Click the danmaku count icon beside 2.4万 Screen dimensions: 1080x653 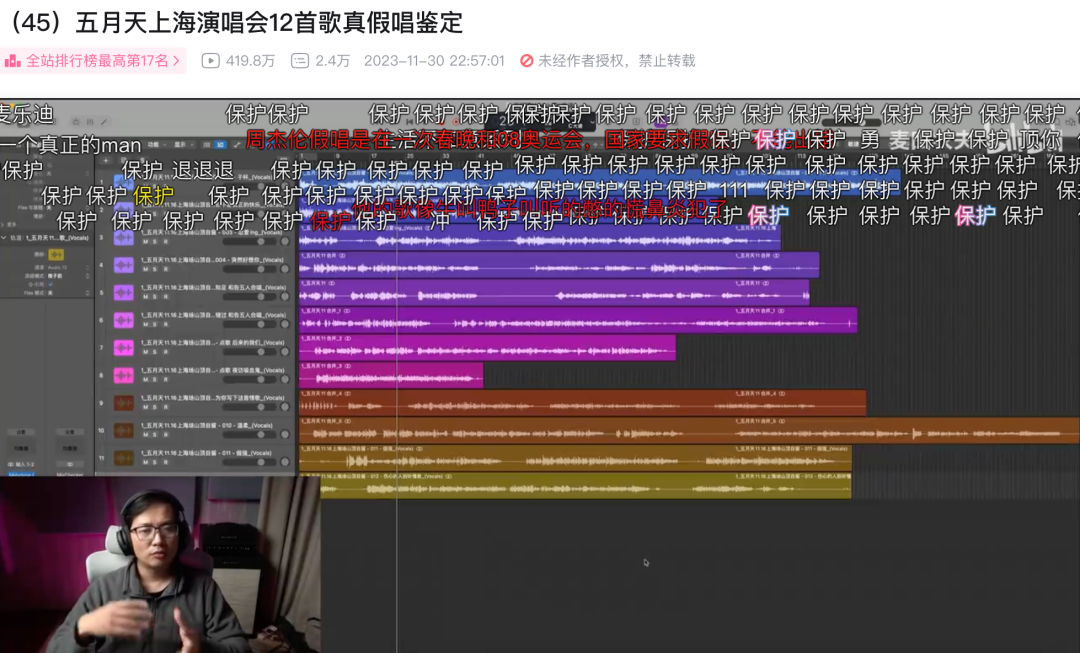299,61
